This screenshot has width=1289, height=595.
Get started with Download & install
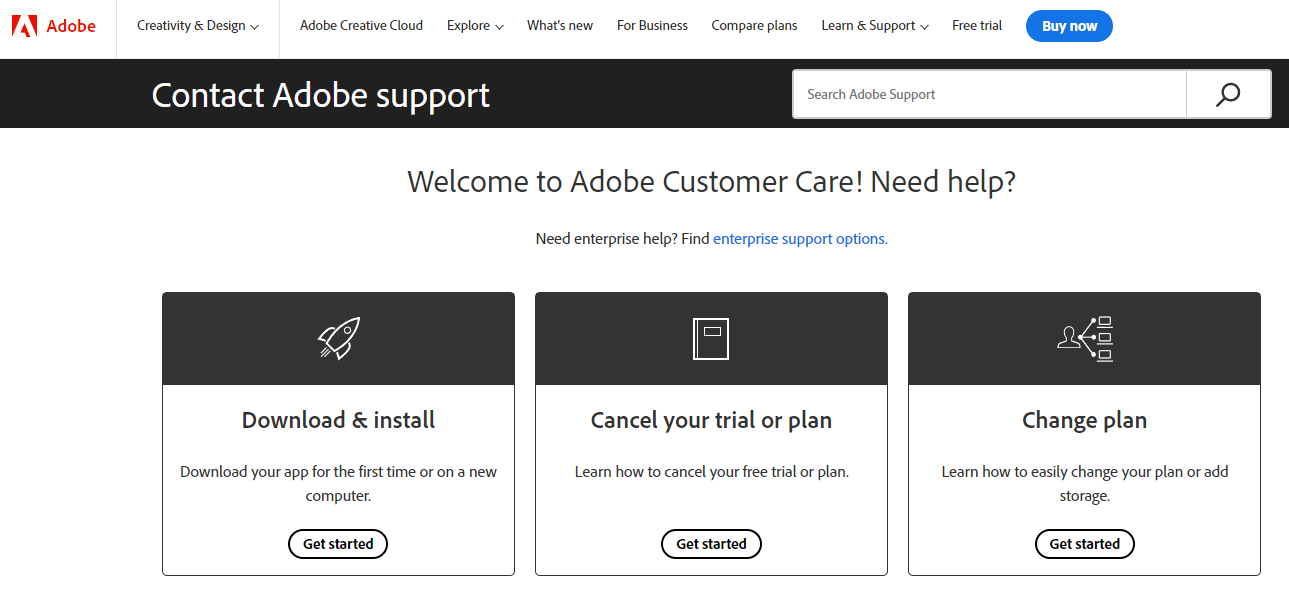pyautogui.click(x=338, y=543)
